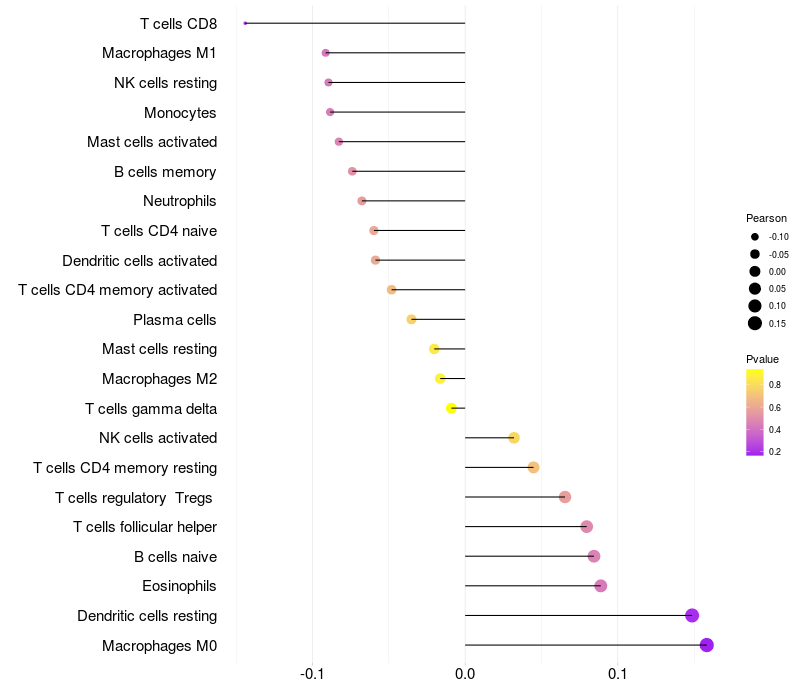Click the yellow T cells gamma delta dot
The width and height of the screenshot is (800, 700).
[x=451, y=408]
